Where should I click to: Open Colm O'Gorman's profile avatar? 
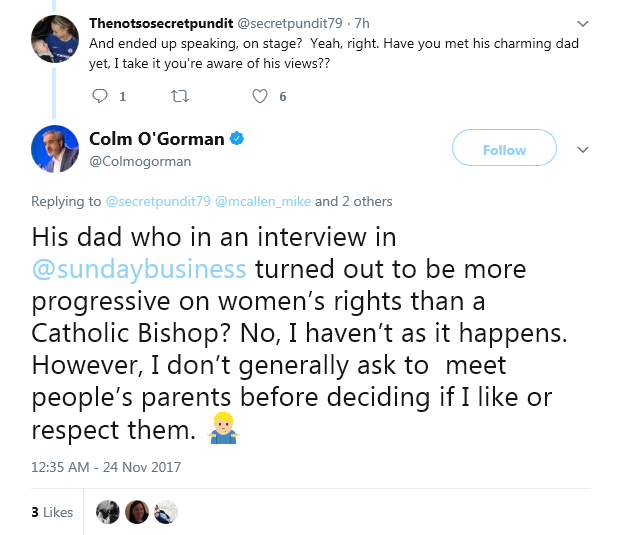click(x=55, y=149)
